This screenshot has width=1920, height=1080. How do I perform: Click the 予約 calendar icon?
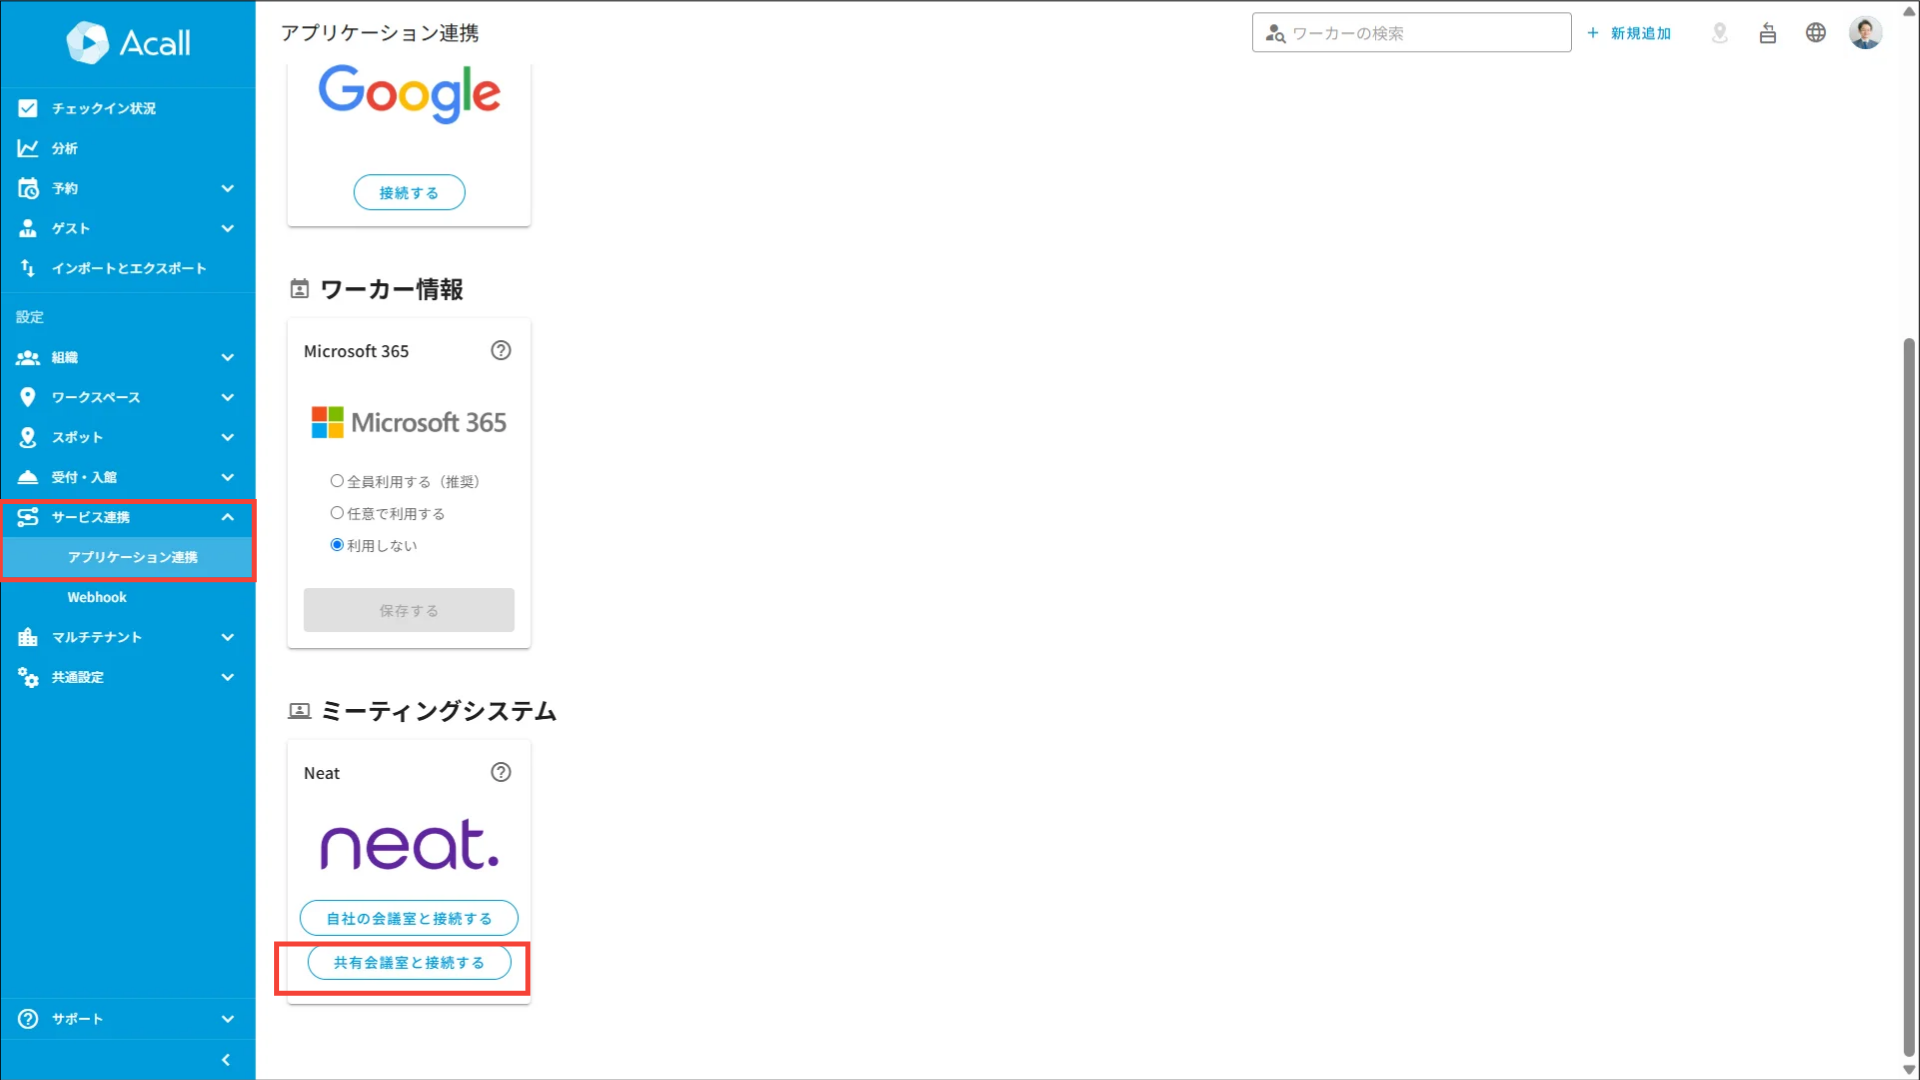pyautogui.click(x=28, y=188)
